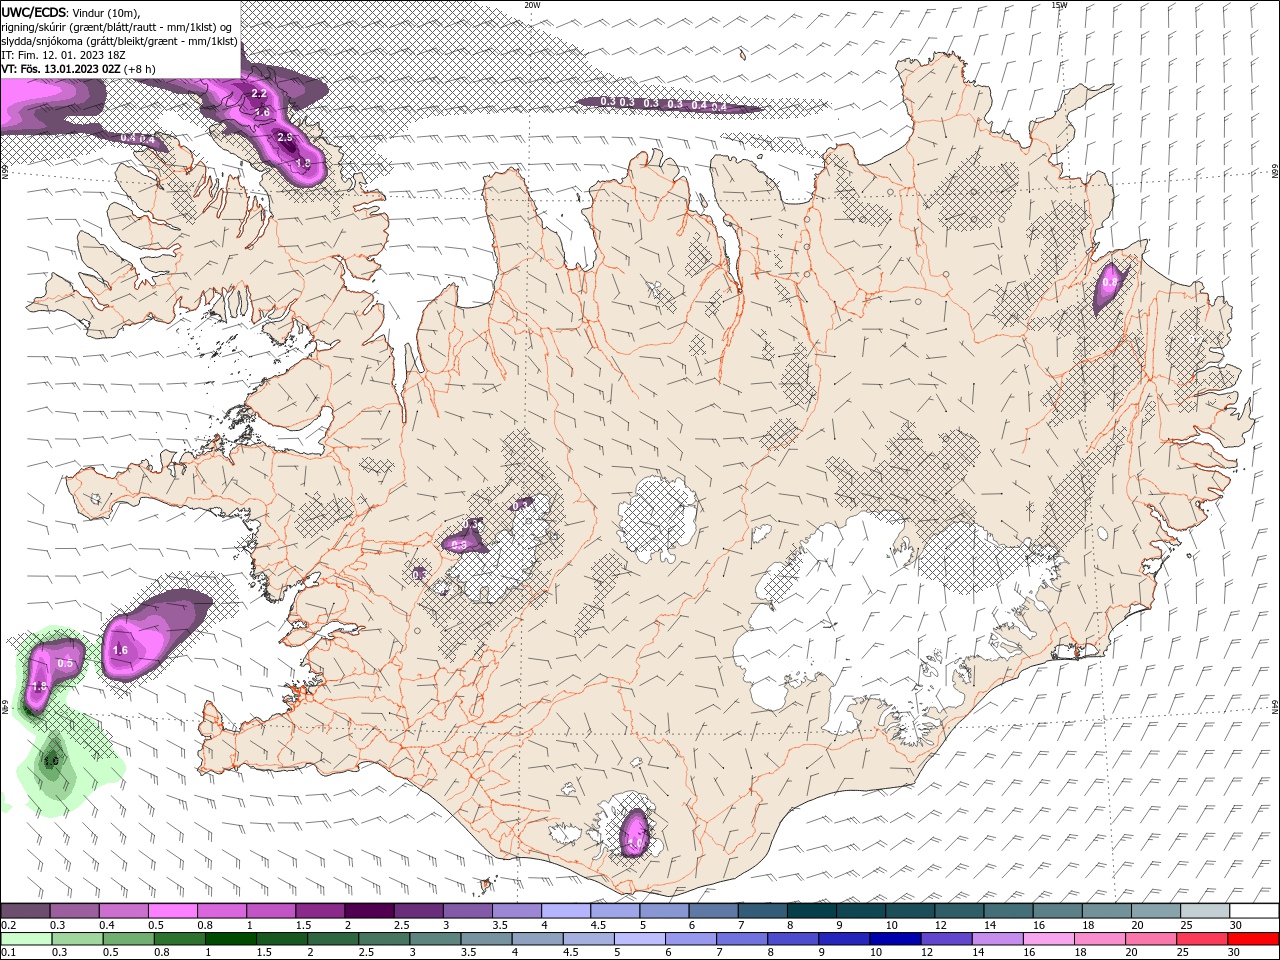Screen dimensions: 1280x960
Task: Click the '20W' longitude label
Action: point(532,5)
